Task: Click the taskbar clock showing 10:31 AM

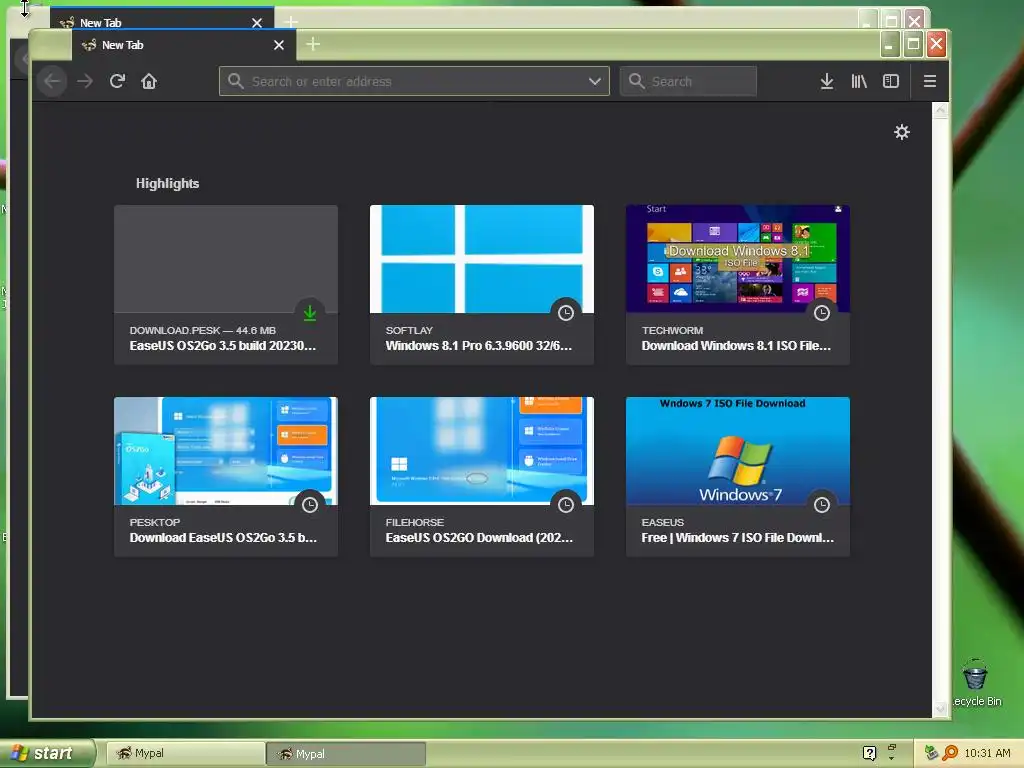Action: [987, 754]
